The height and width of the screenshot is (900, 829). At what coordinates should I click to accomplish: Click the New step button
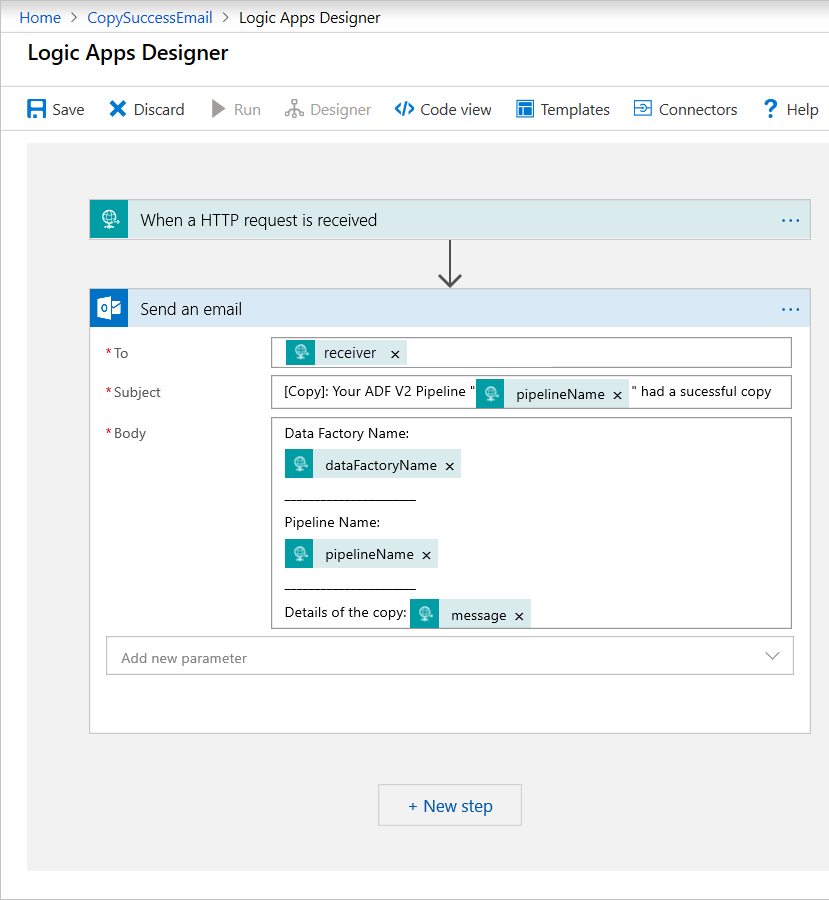(x=449, y=805)
